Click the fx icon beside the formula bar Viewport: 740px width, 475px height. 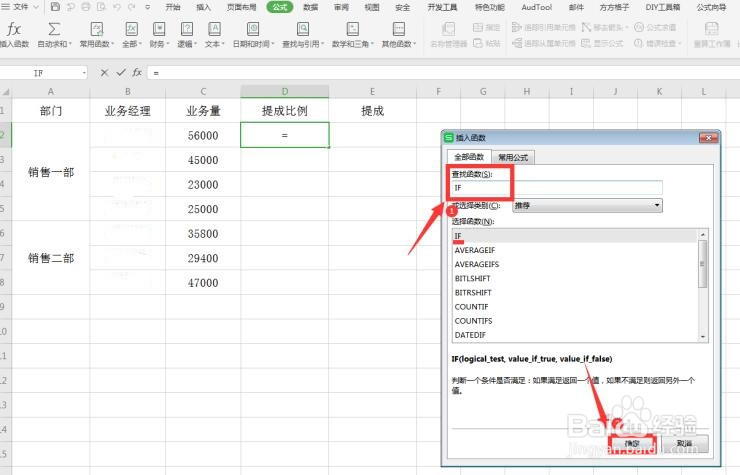[x=137, y=72]
